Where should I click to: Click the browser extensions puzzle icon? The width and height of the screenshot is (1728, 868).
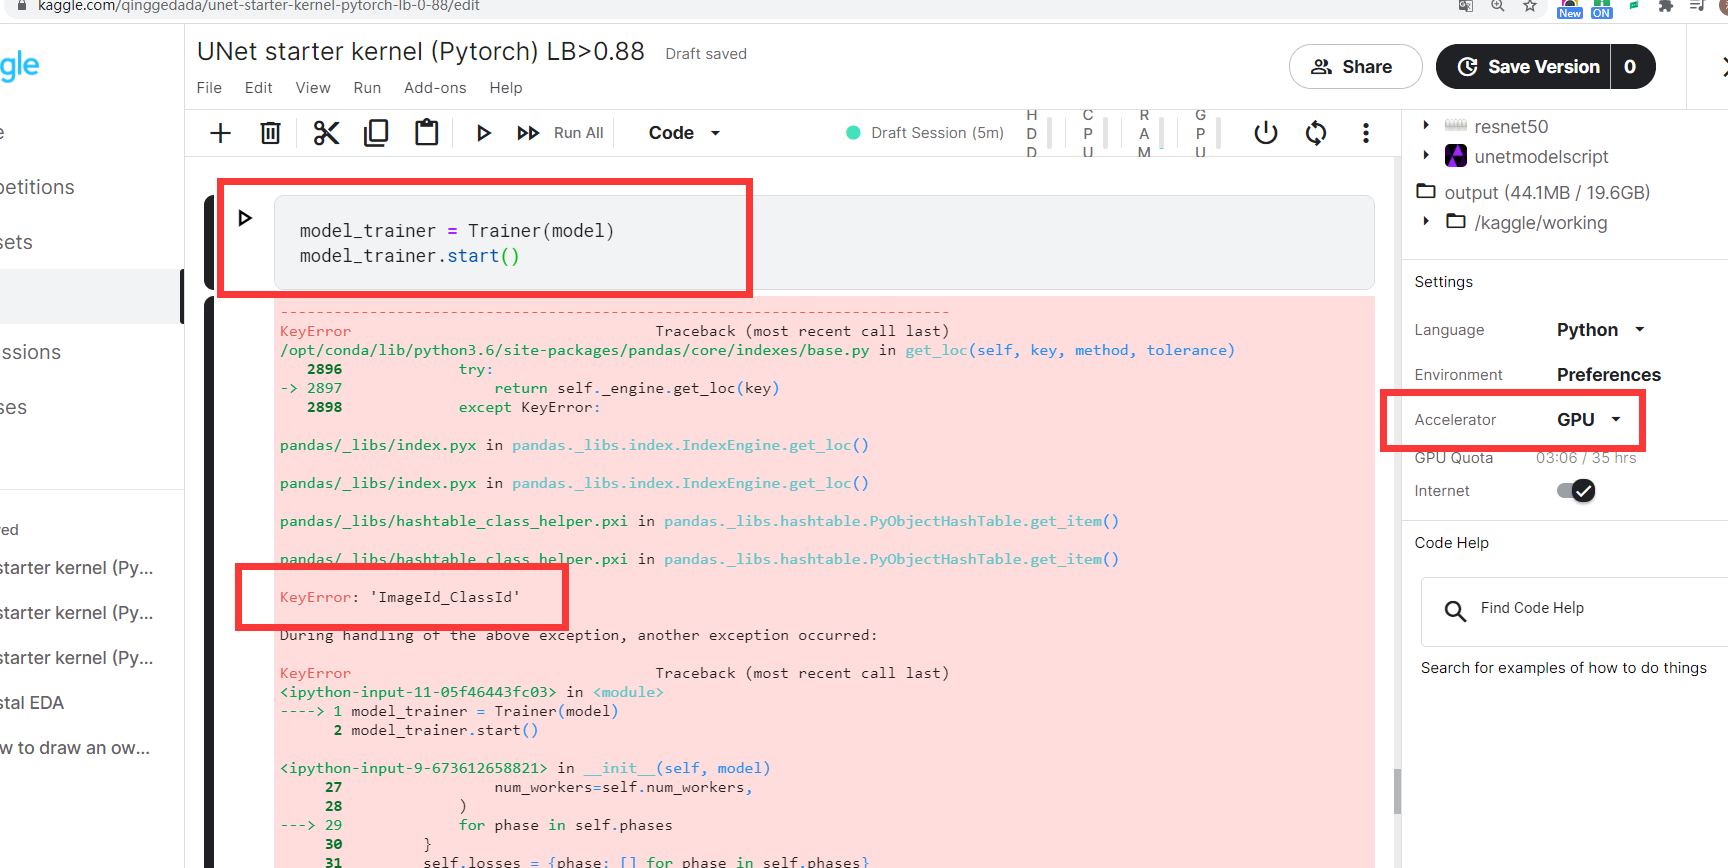(x=1665, y=6)
